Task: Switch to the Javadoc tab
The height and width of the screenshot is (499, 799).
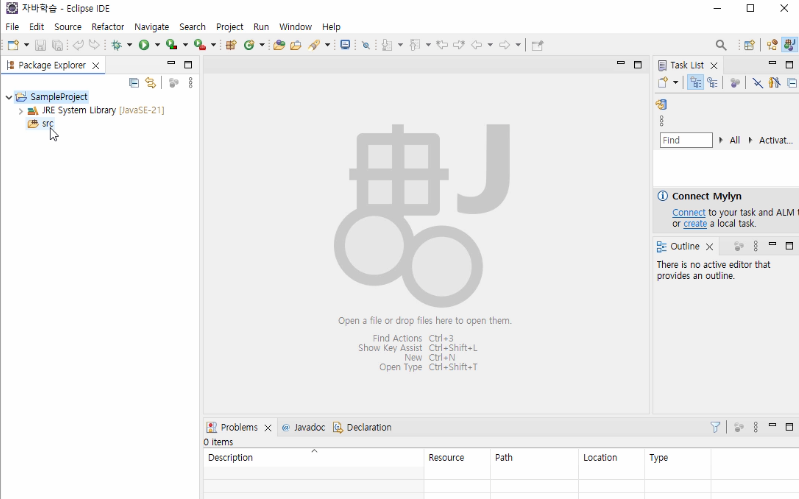Action: click(x=303, y=427)
